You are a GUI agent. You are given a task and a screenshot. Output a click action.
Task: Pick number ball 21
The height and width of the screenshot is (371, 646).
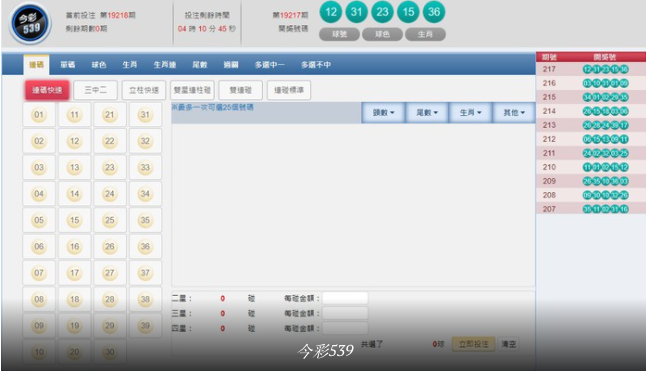coord(110,114)
